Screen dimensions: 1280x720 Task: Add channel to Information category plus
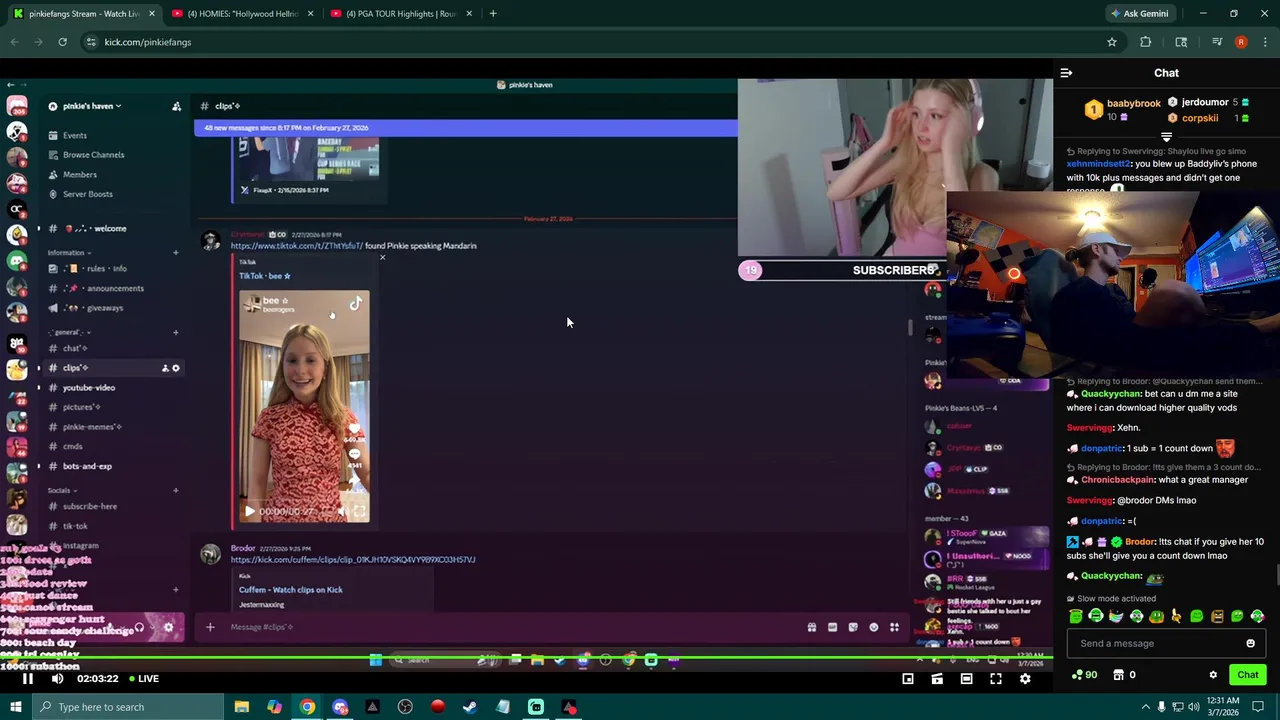(176, 253)
